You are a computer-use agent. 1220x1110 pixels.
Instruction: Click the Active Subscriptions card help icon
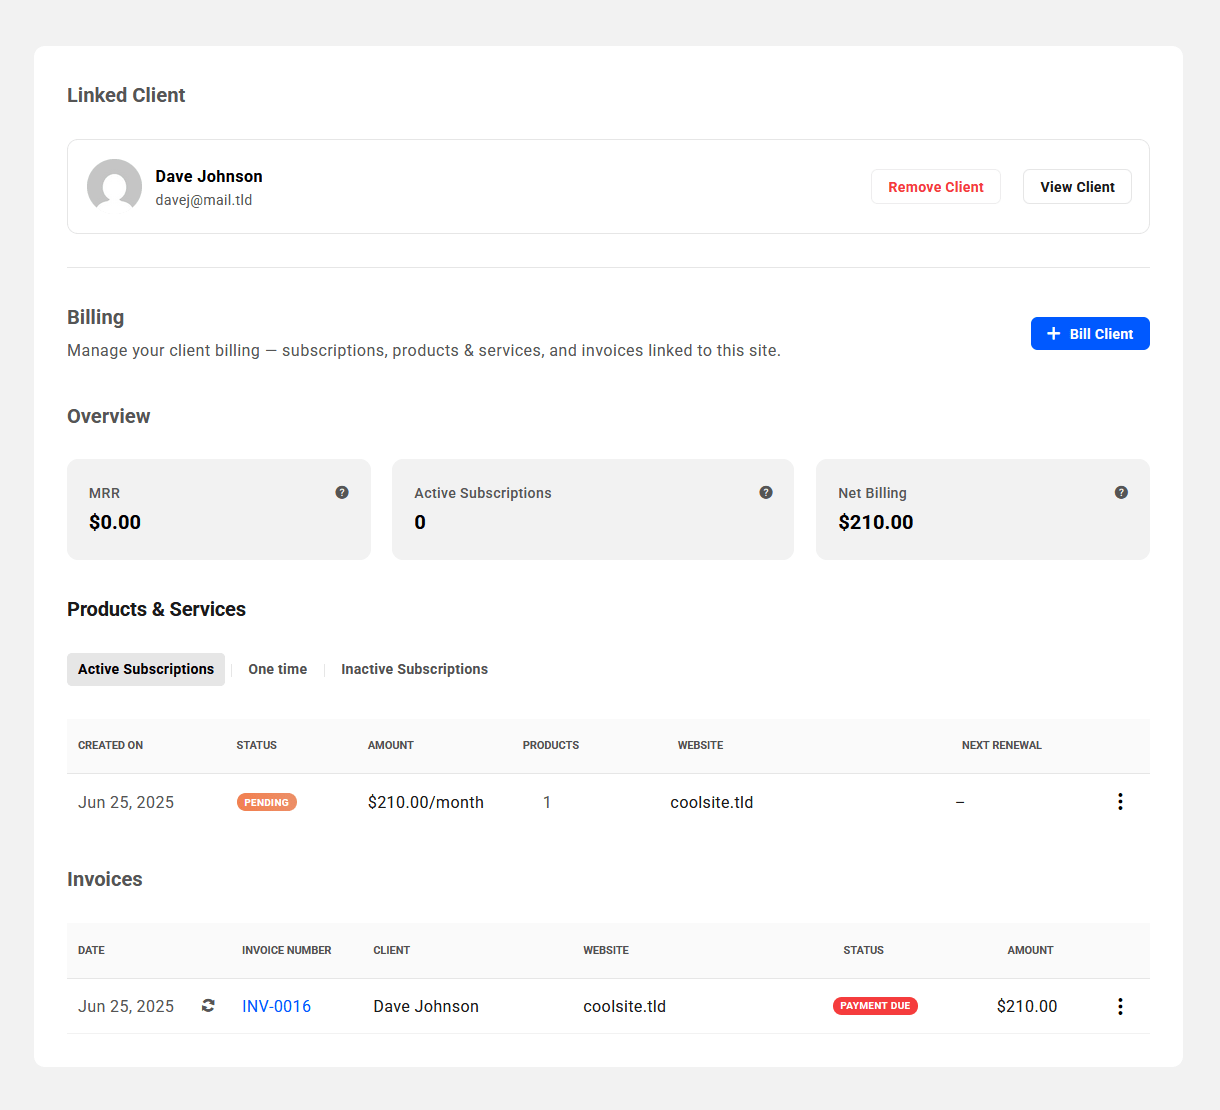766,492
